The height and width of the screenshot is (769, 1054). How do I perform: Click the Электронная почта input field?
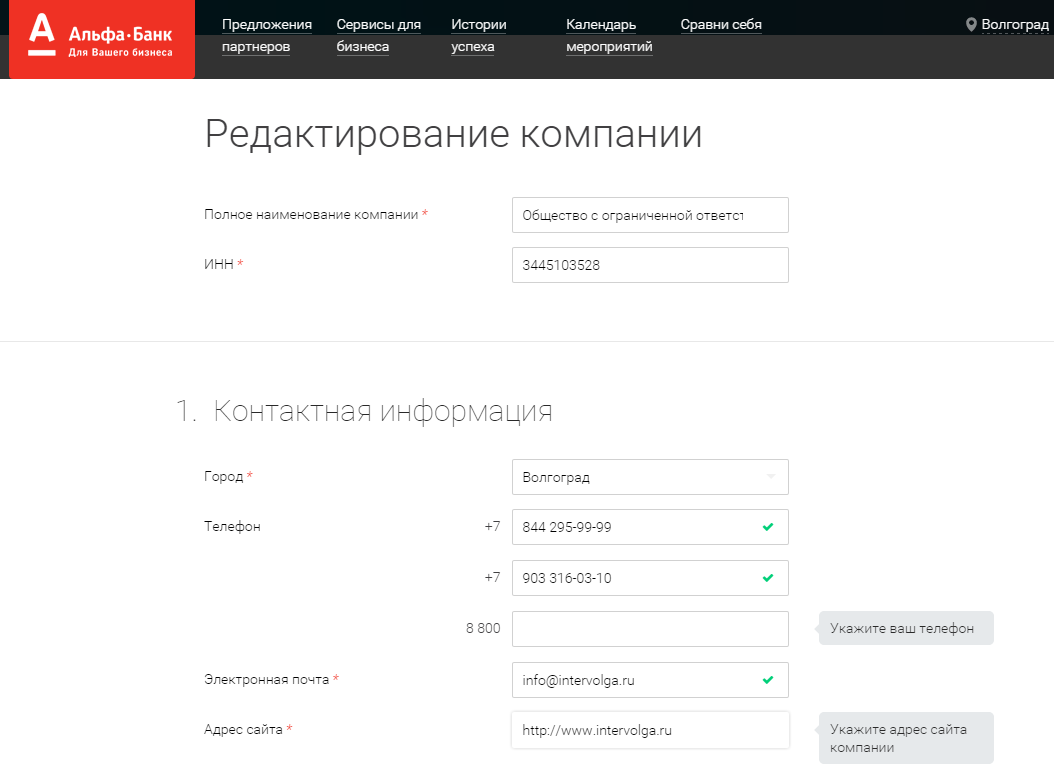(x=650, y=680)
